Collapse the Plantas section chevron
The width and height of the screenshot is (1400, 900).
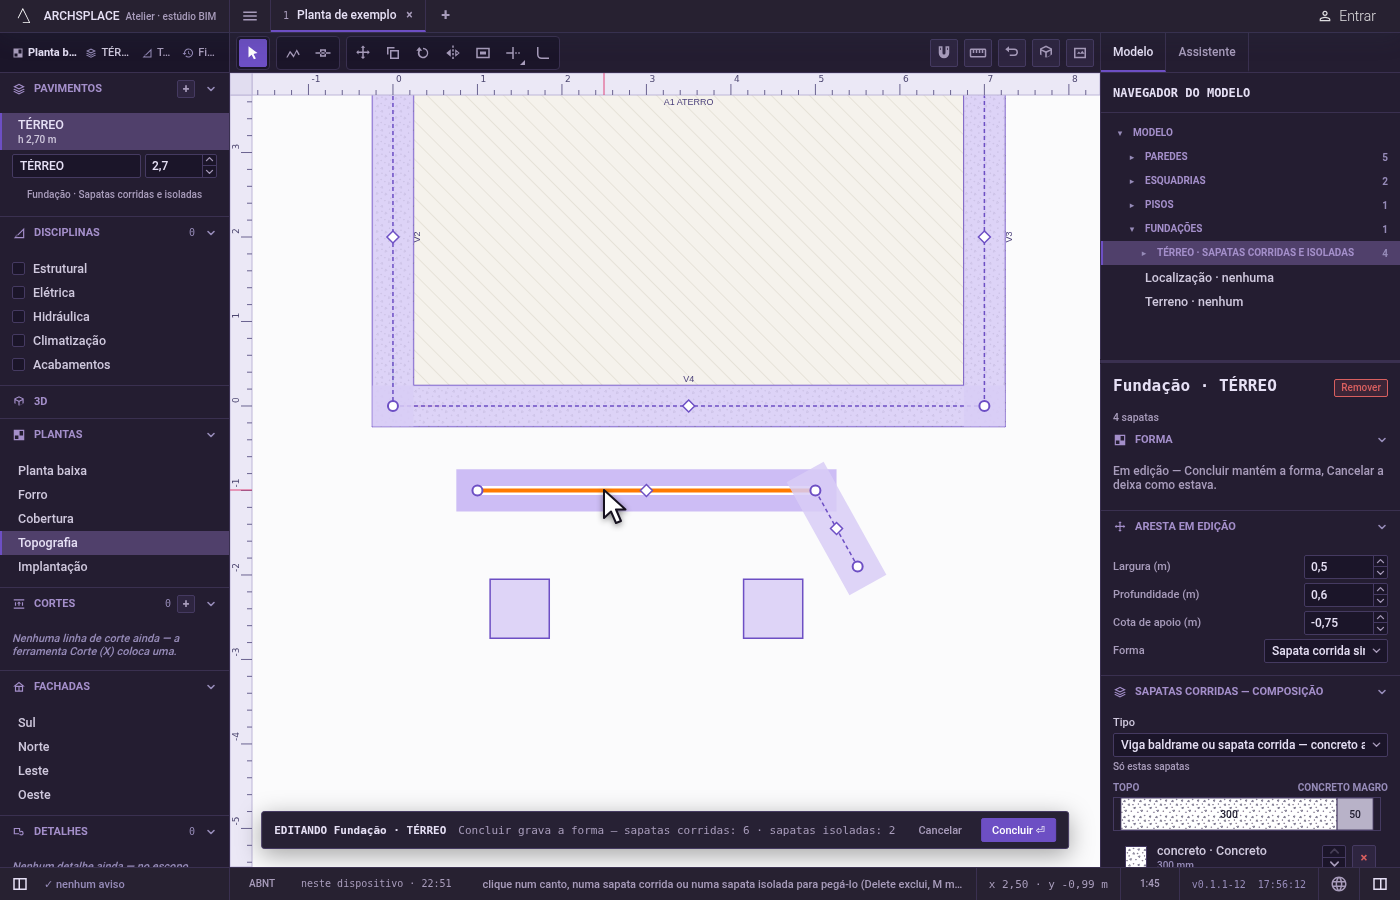coord(211,435)
